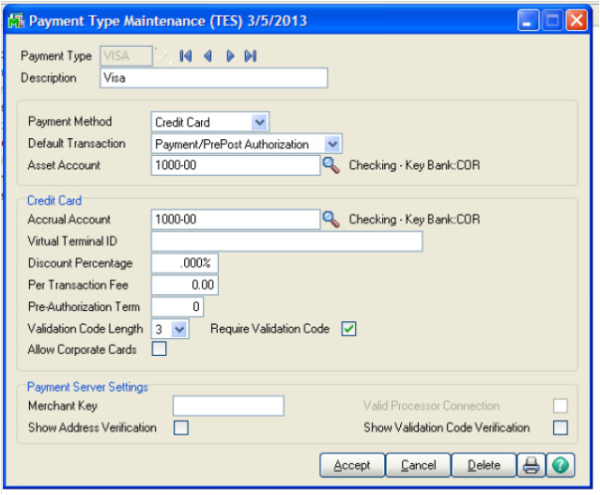Enable Allow Corporate Cards checkbox
Viewport: 600px width, 495px height.
pyautogui.click(x=159, y=349)
